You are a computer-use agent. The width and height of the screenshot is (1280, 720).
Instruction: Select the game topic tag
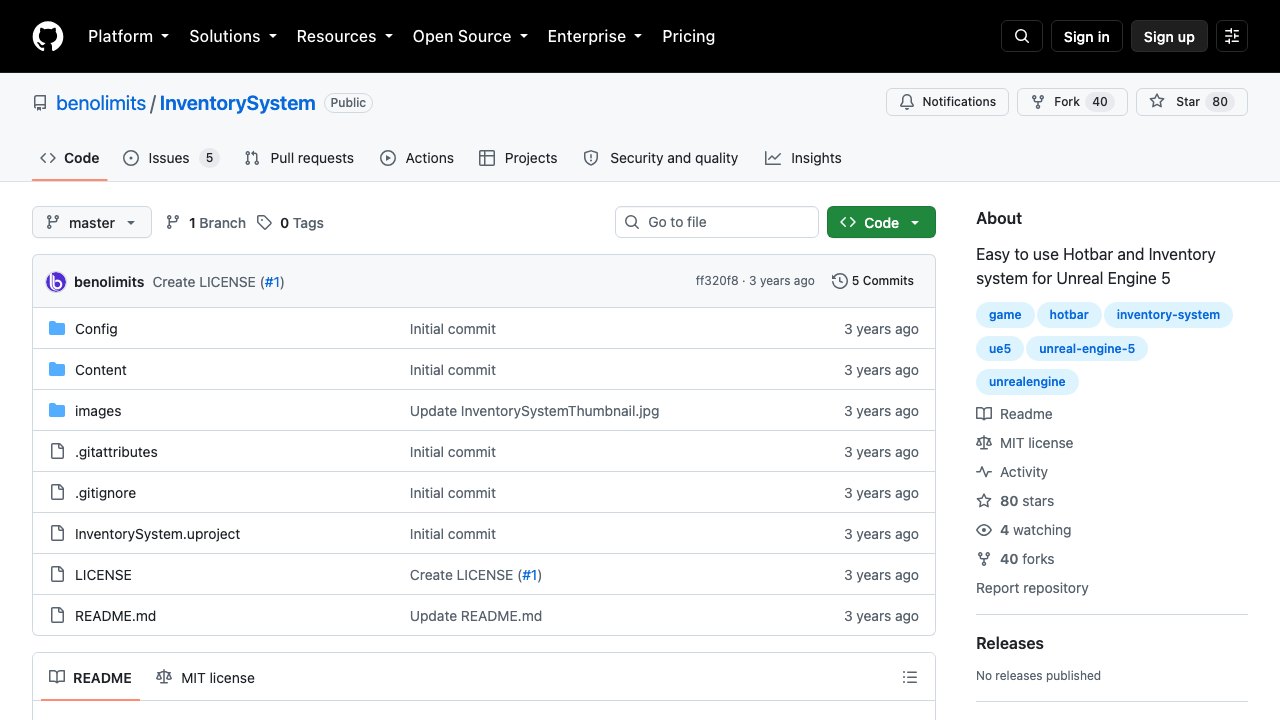1005,315
